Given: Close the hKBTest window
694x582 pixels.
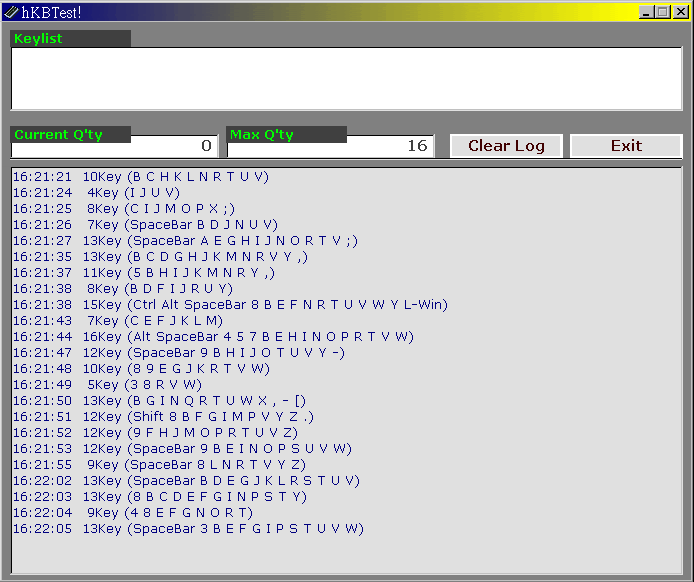Looking at the screenshot, I should pos(680,12).
